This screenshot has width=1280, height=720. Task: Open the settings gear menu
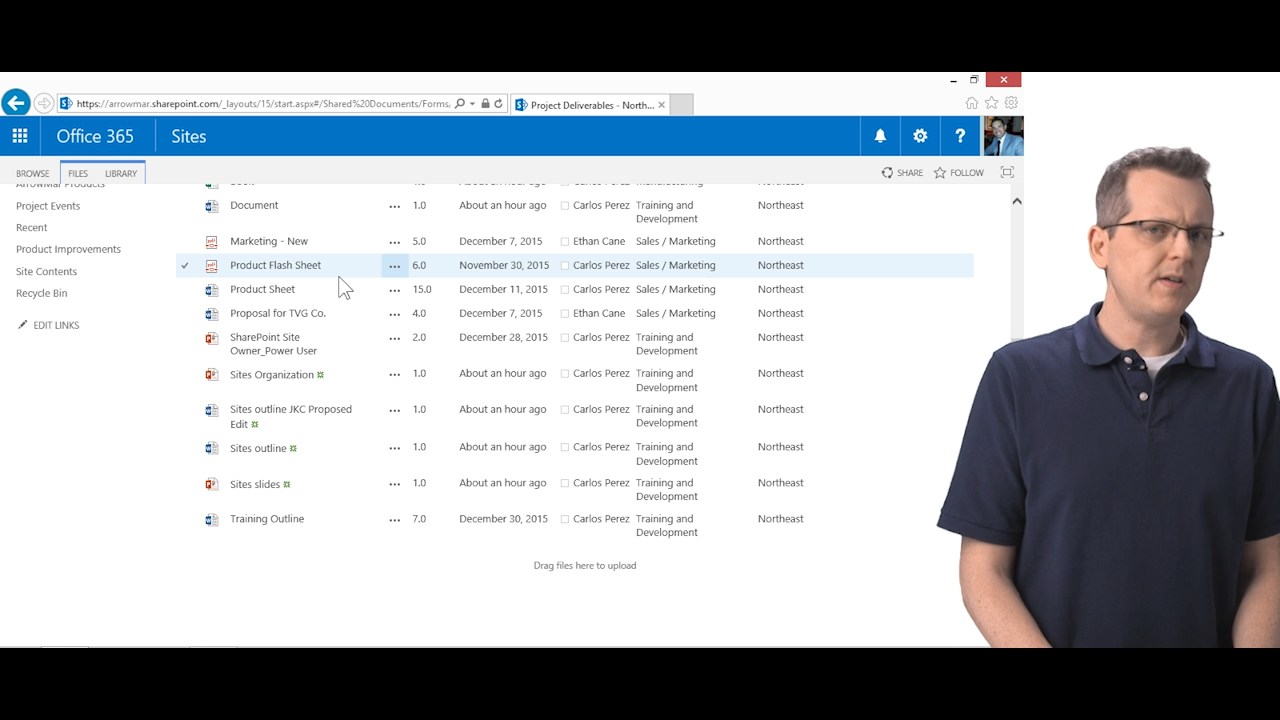pyautogui.click(x=920, y=136)
